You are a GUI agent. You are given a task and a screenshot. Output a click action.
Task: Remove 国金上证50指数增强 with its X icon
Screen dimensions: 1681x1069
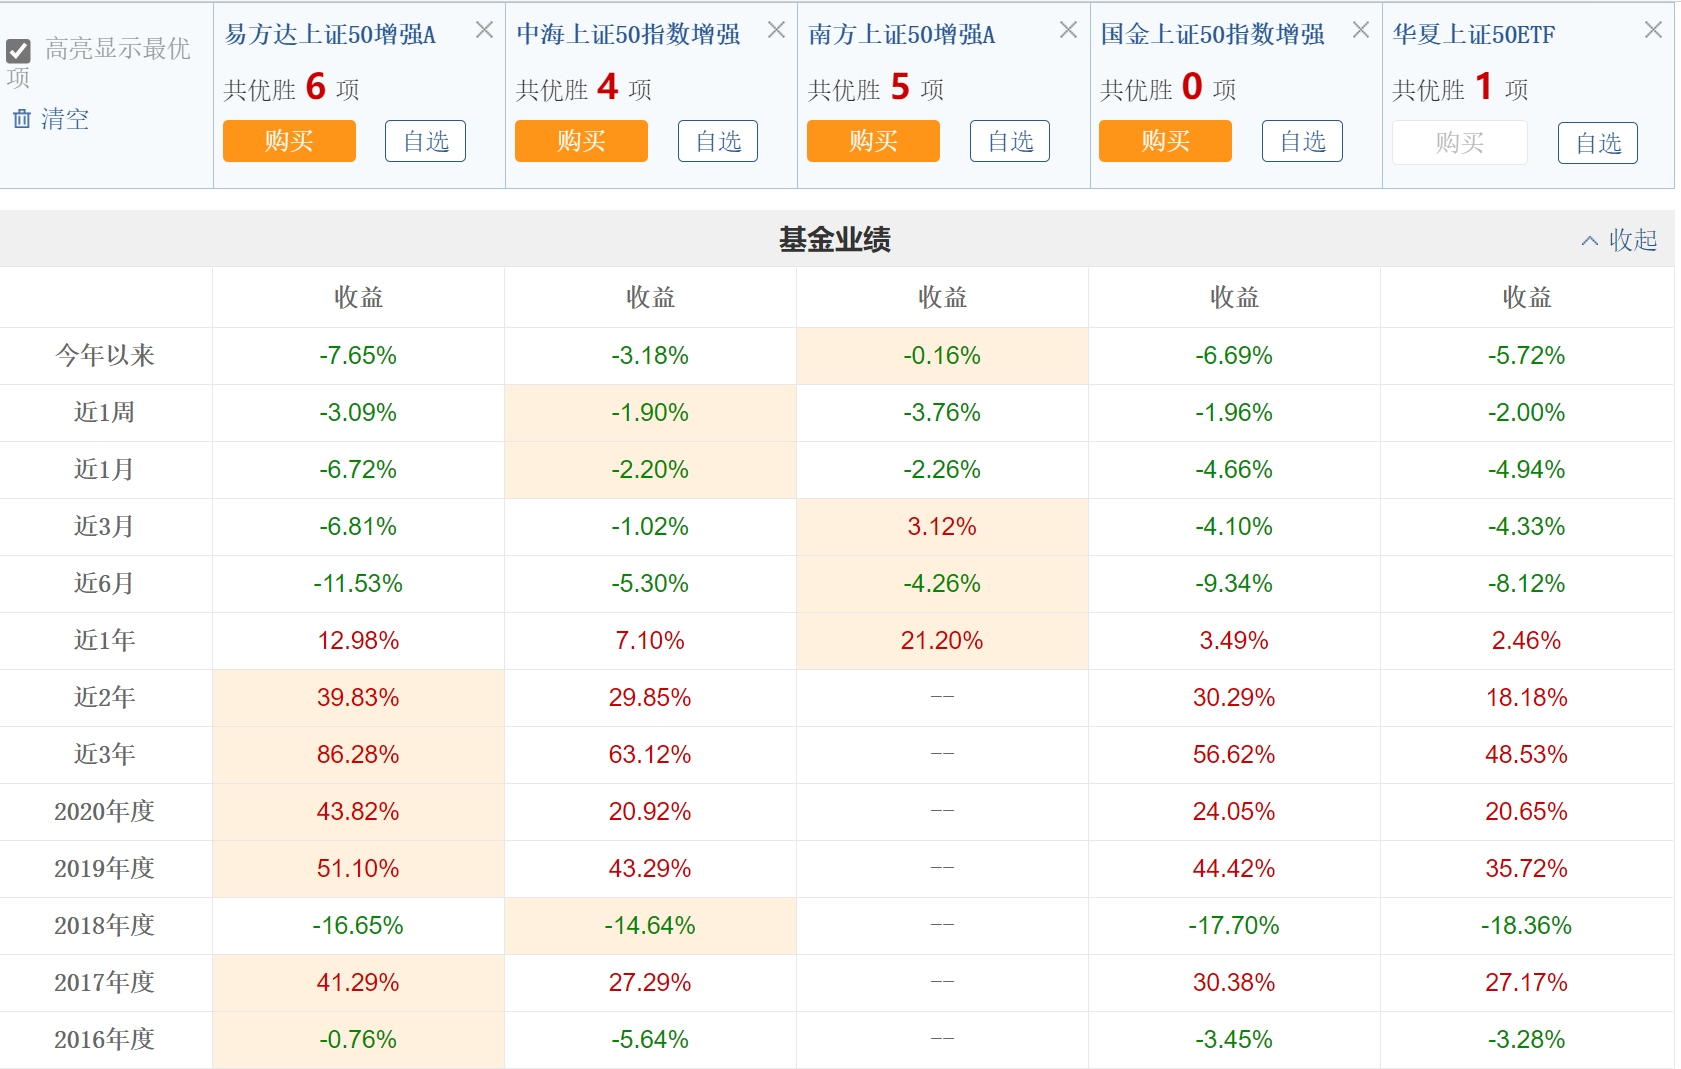(x=1360, y=30)
